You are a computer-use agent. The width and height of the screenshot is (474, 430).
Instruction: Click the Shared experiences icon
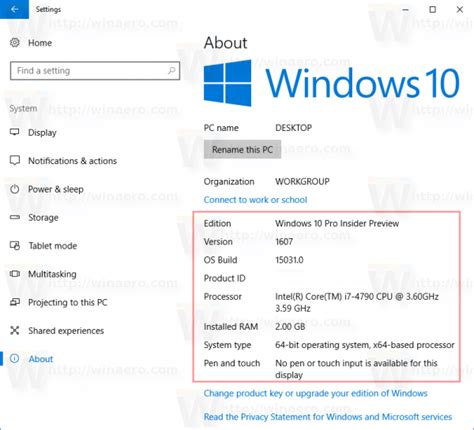click(15, 331)
